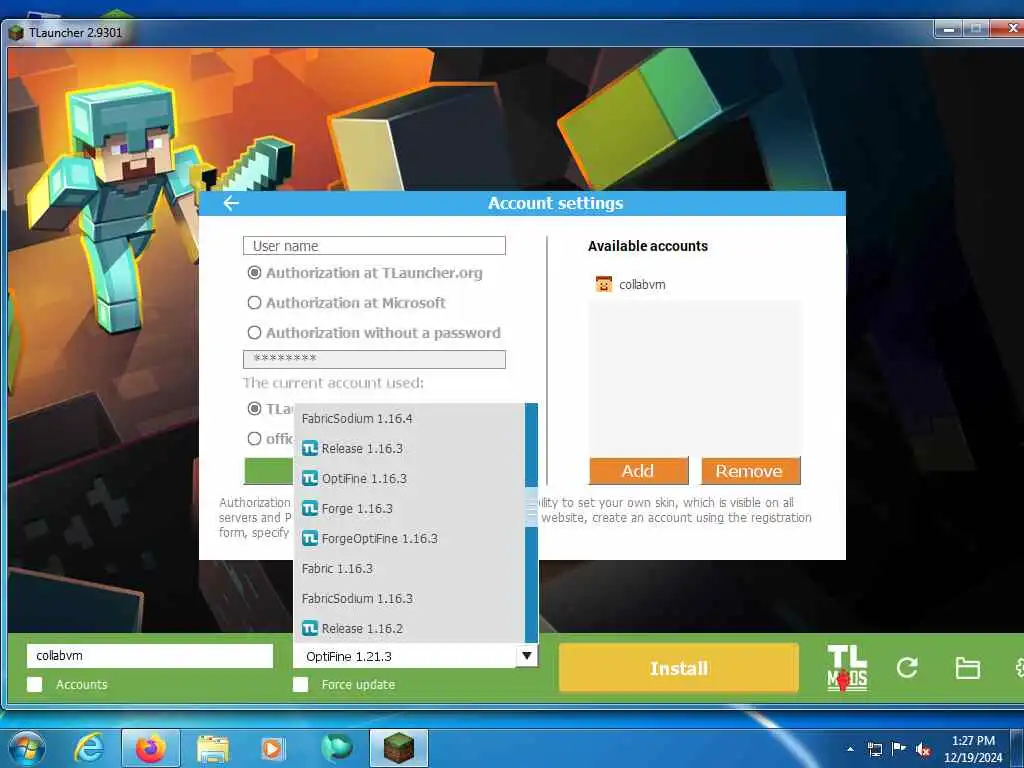Click the green button under account options
Image resolution: width=1024 pixels, height=768 pixels.
point(268,471)
